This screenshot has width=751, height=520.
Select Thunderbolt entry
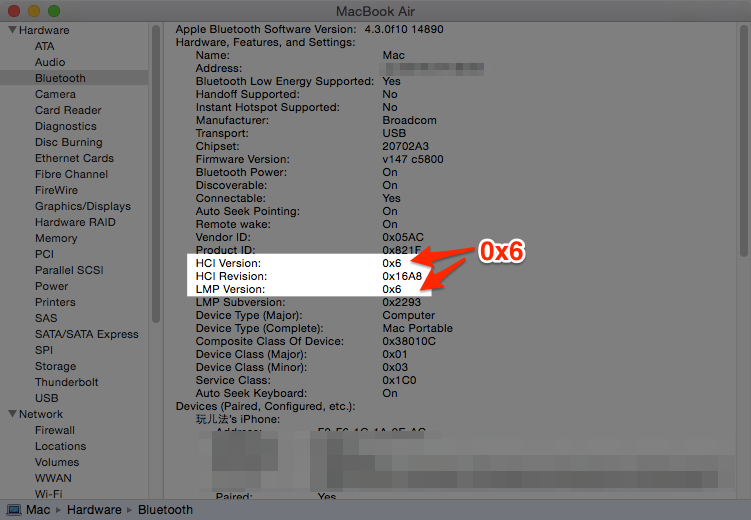67,382
